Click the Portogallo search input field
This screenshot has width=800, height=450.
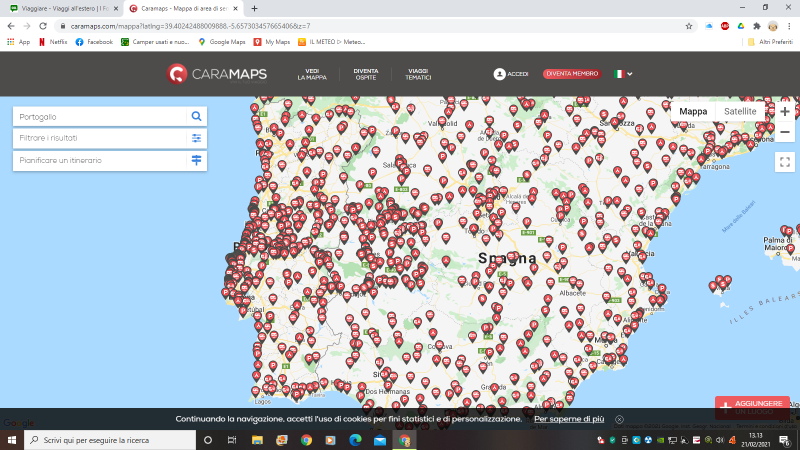(x=100, y=116)
